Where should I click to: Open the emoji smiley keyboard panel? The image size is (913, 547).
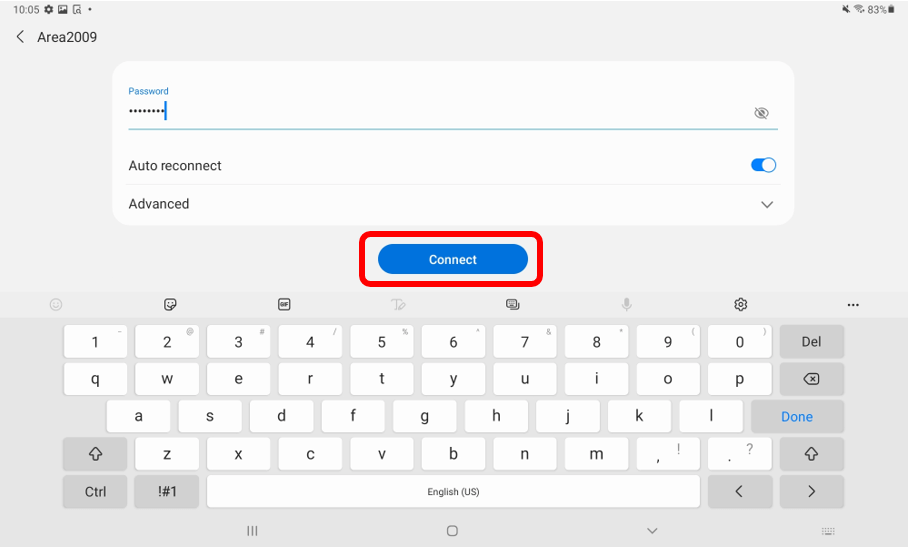(x=56, y=305)
